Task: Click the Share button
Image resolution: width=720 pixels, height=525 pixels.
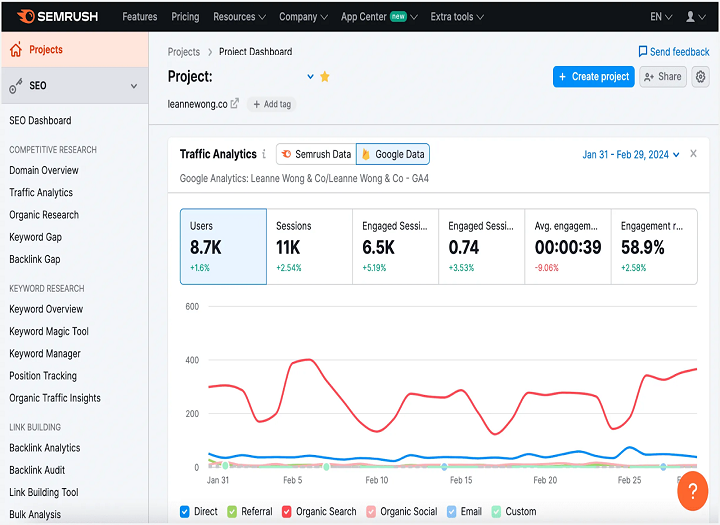Action: click(x=663, y=77)
